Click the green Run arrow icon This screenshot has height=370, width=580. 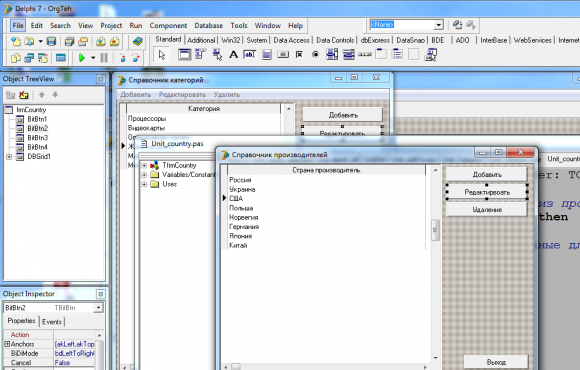pos(82,58)
